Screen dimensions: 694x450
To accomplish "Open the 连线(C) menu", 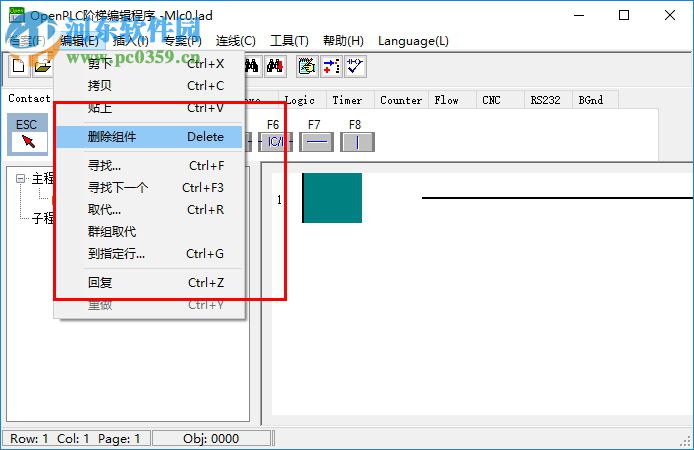I will tap(235, 41).
